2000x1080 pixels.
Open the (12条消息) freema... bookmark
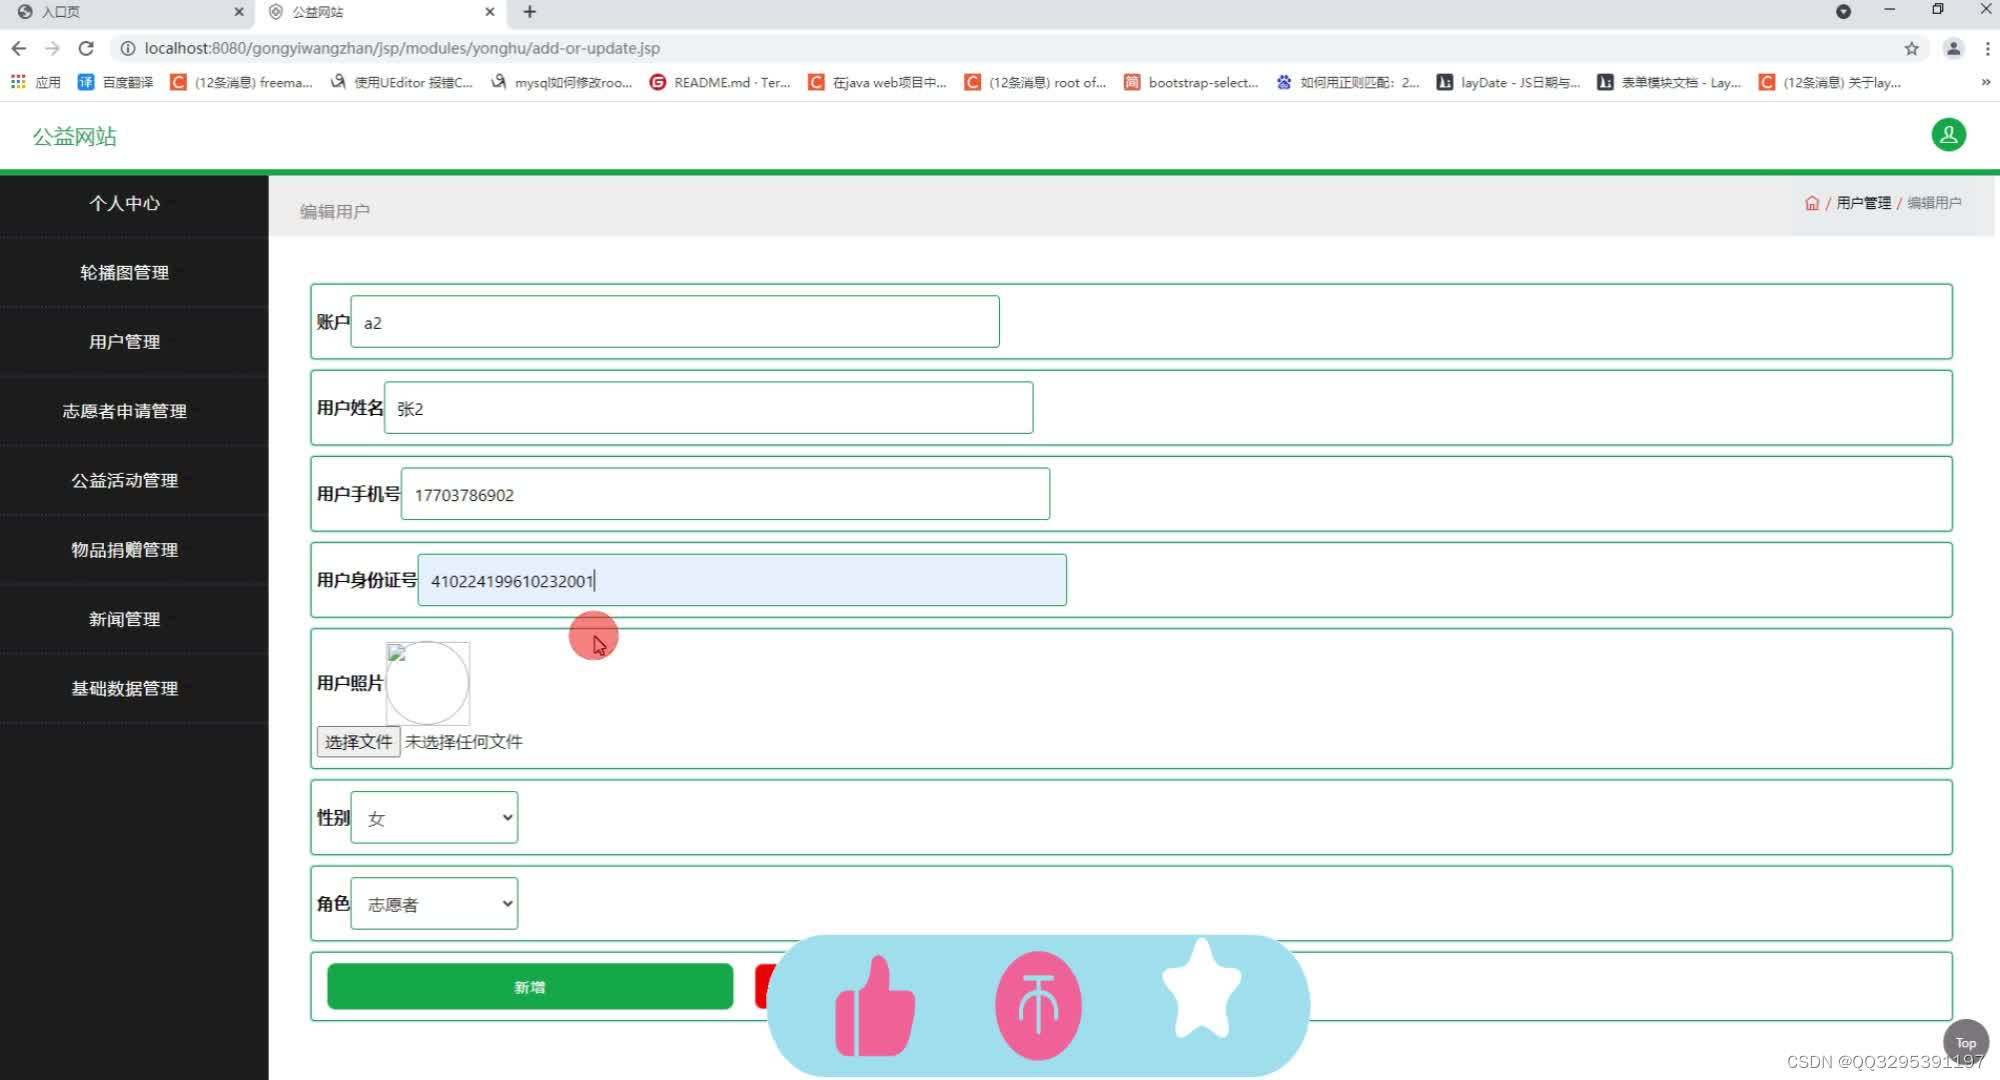pos(242,82)
